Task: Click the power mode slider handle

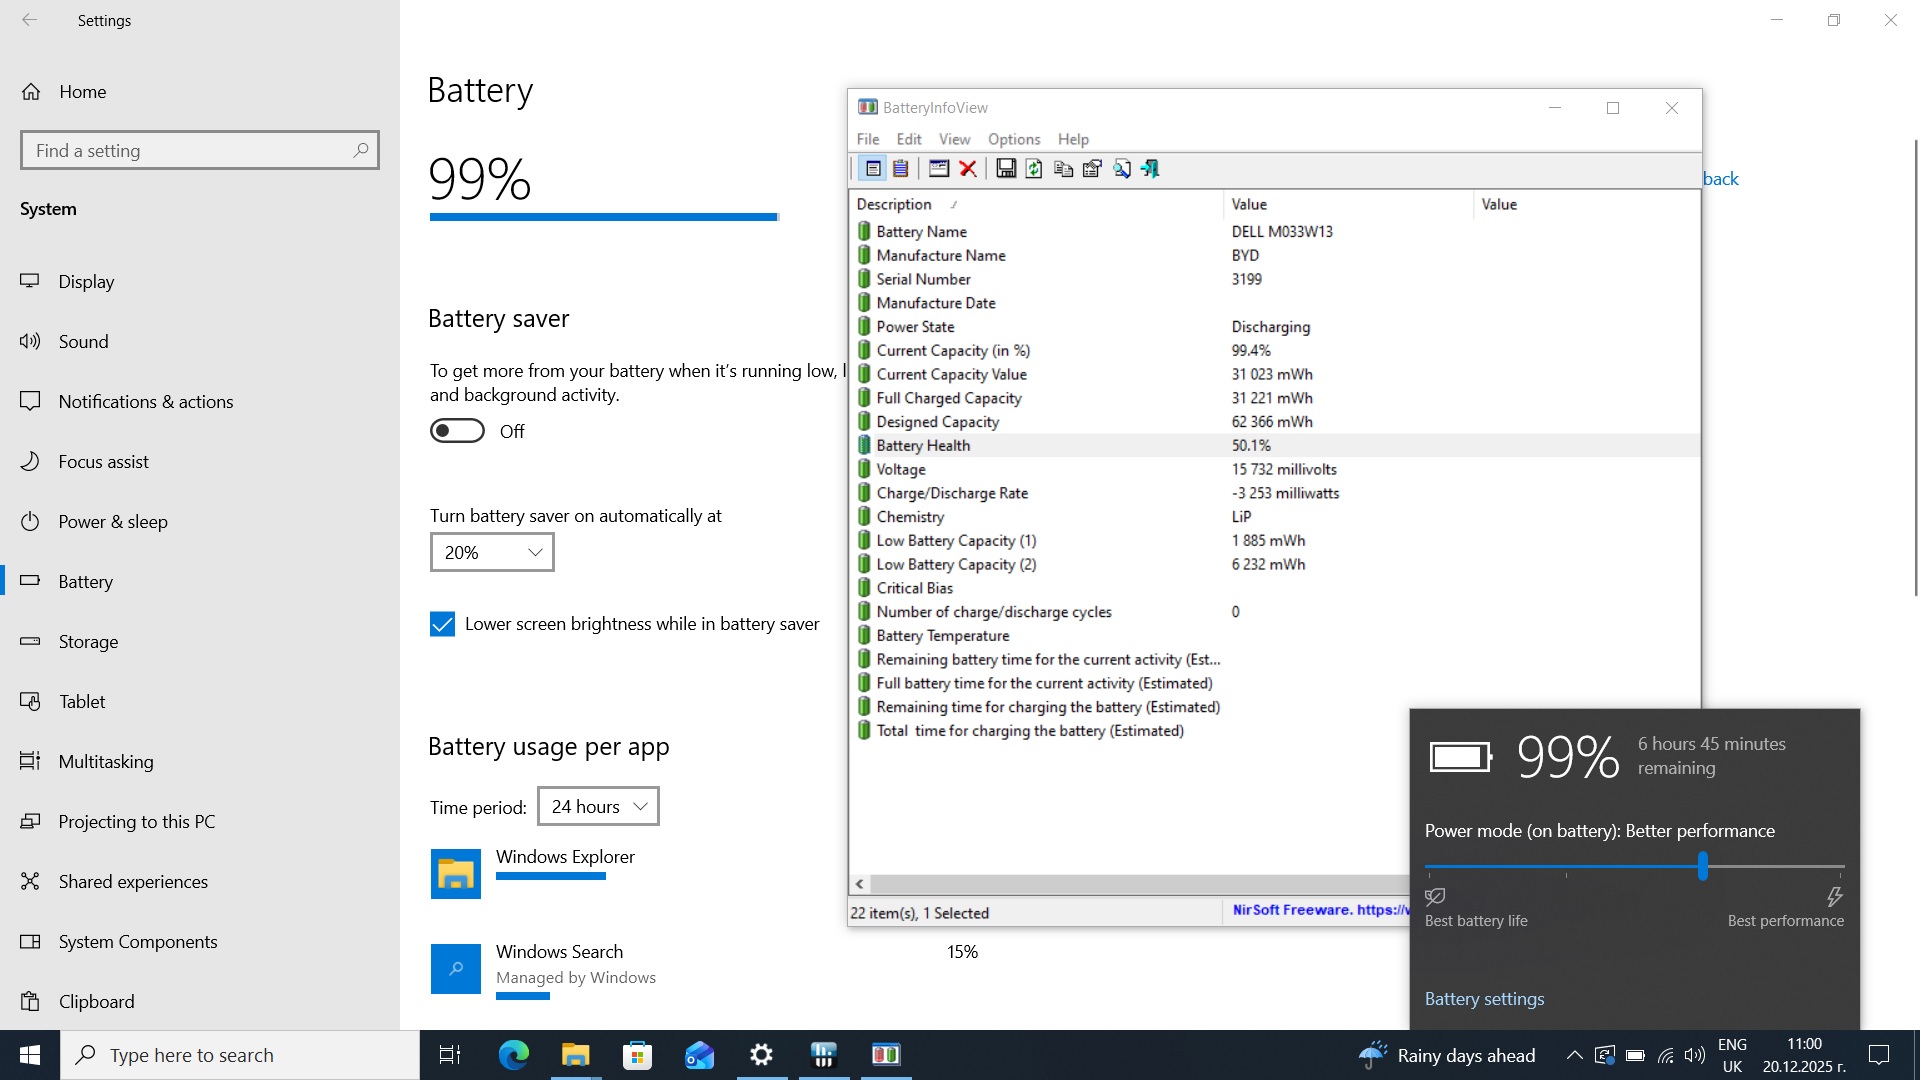Action: point(1702,866)
